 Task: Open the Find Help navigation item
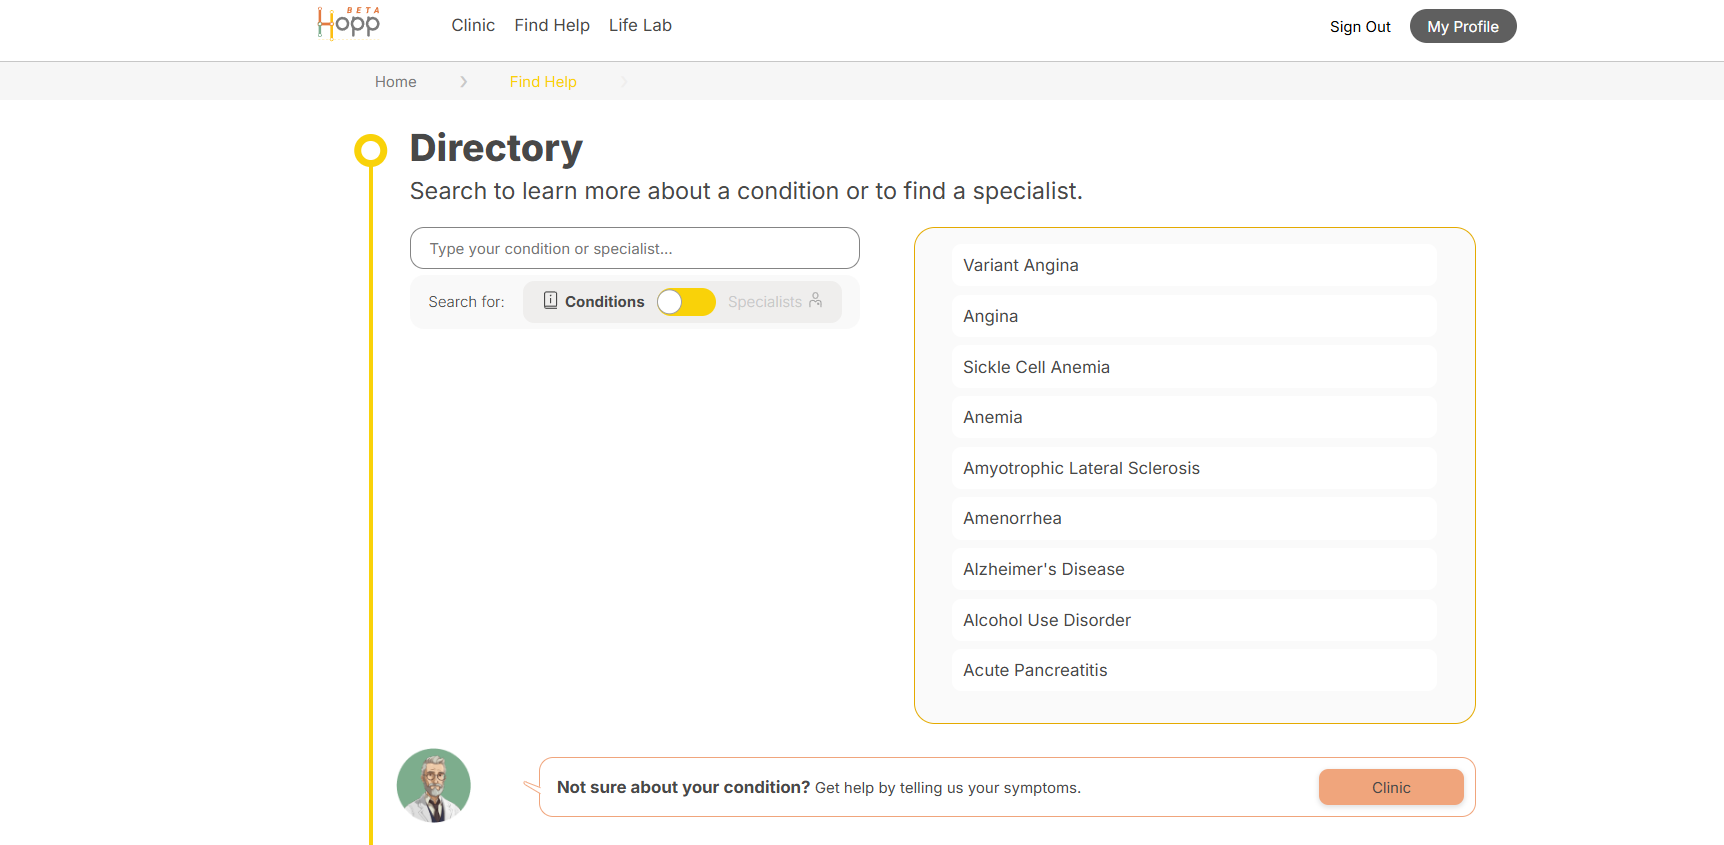[552, 26]
